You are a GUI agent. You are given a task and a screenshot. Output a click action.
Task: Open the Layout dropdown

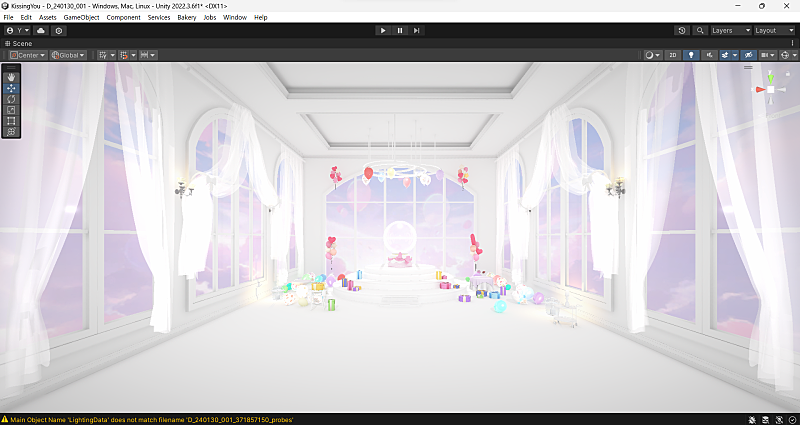(773, 30)
